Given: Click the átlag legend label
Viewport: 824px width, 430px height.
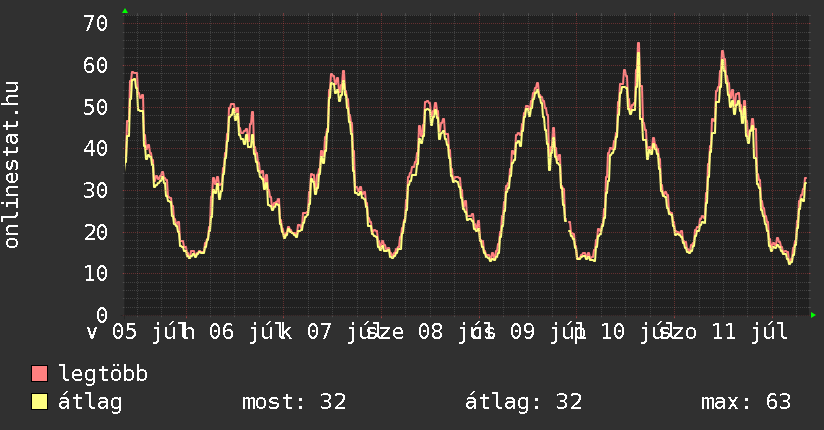Looking at the screenshot, I should pyautogui.click(x=90, y=402).
